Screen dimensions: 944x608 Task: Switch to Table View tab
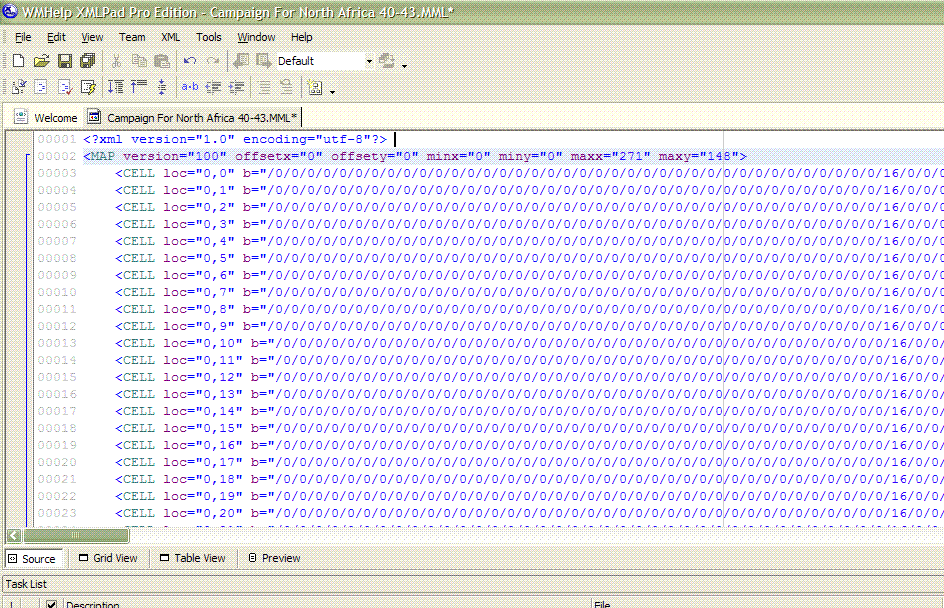click(x=193, y=558)
